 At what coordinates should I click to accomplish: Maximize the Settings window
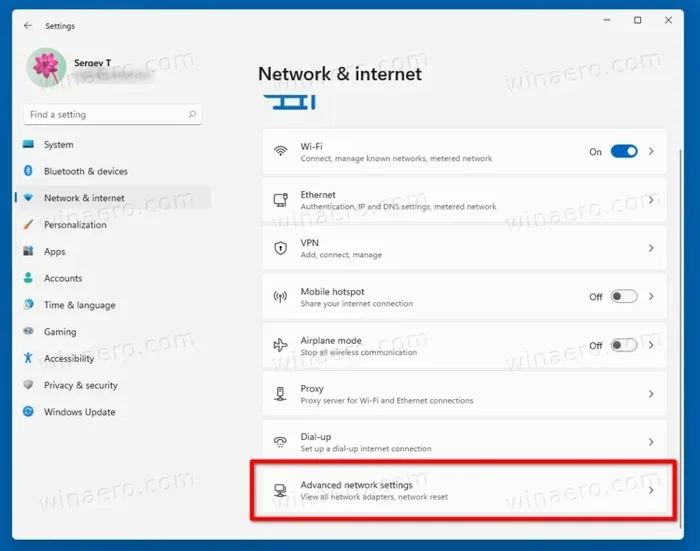tap(638, 20)
